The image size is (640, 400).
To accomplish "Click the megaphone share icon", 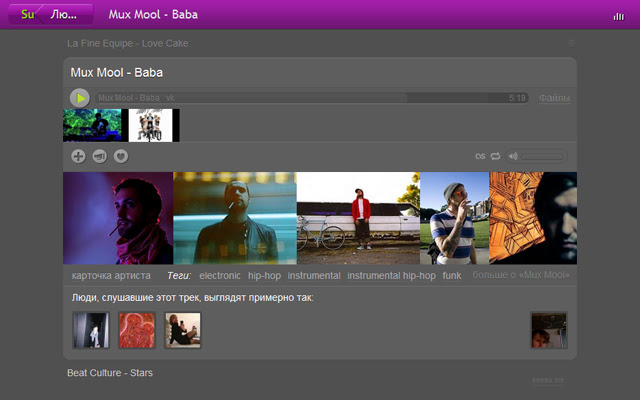I will click(100, 156).
